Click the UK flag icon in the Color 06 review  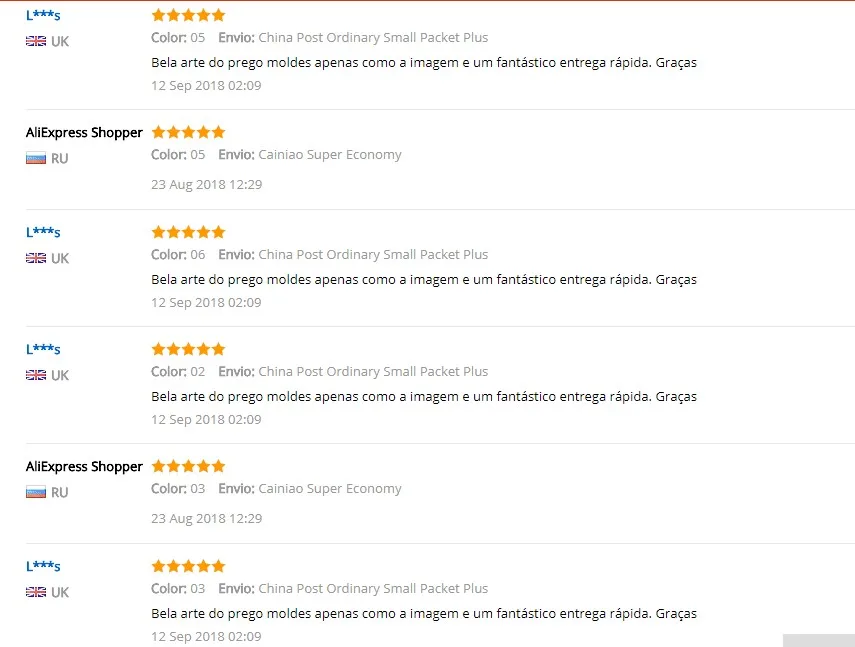click(36, 258)
